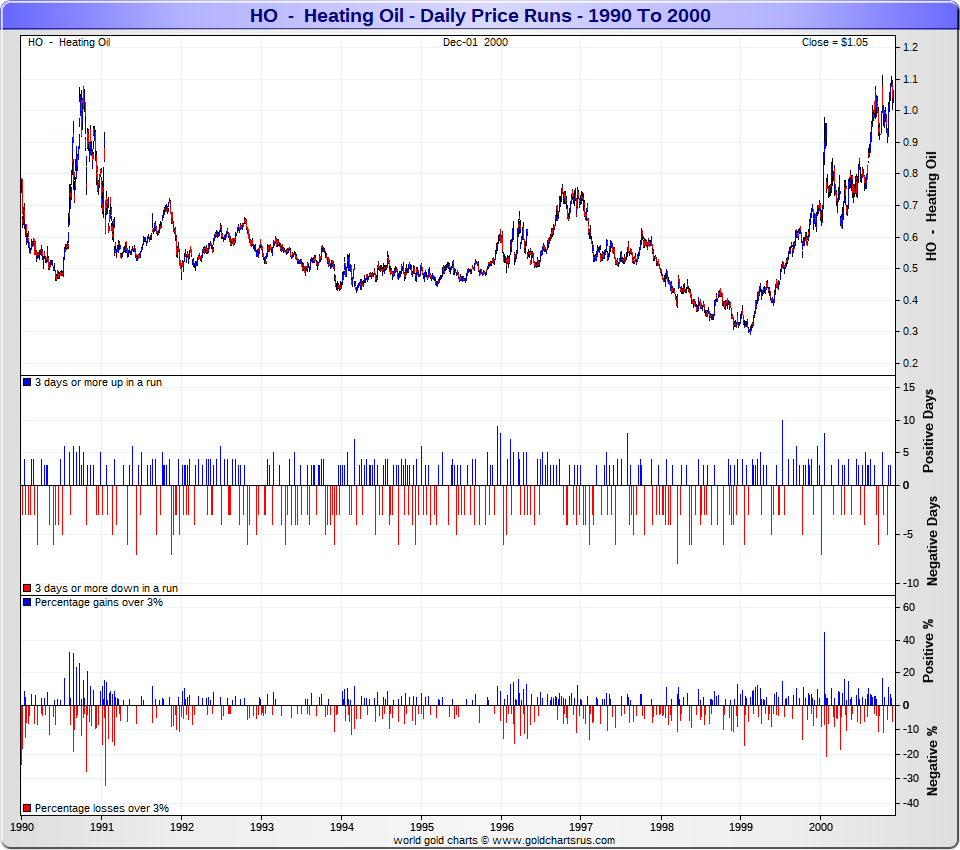
Task: Click the 'Percentage losses over 3%' legend text
Action: click(x=101, y=808)
